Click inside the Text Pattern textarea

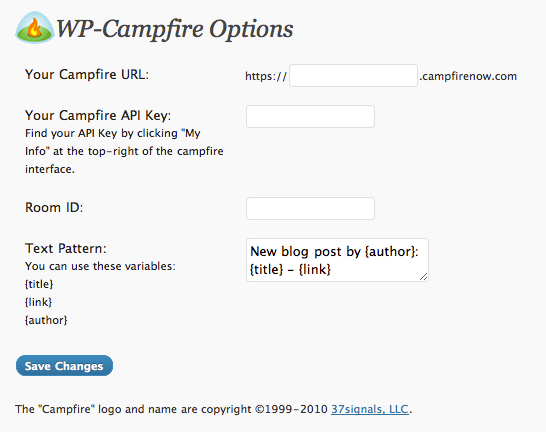point(337,260)
